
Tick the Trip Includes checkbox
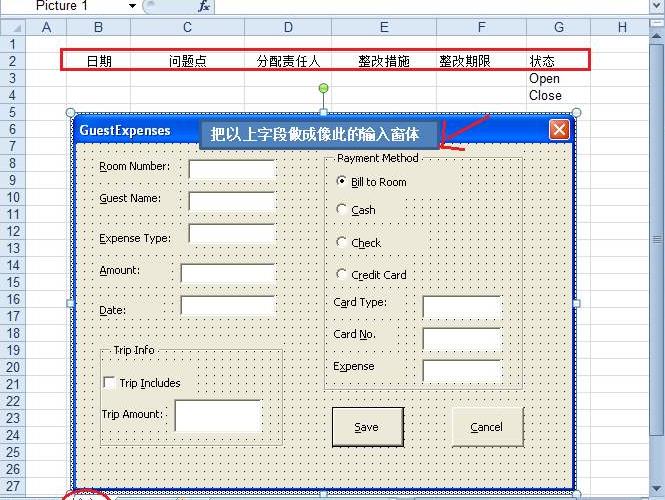point(109,383)
